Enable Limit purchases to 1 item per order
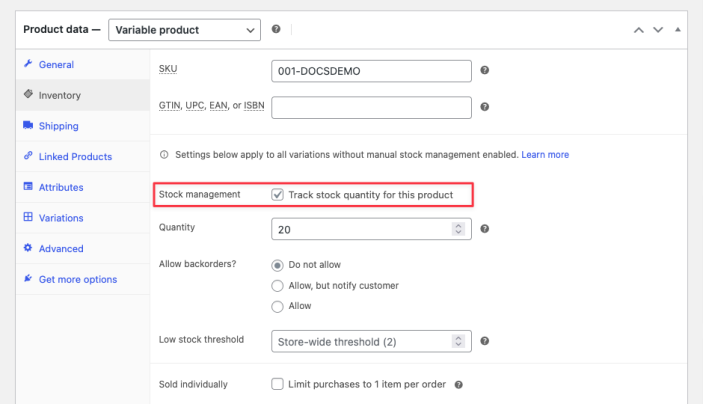The height and width of the screenshot is (404, 703). click(x=278, y=384)
